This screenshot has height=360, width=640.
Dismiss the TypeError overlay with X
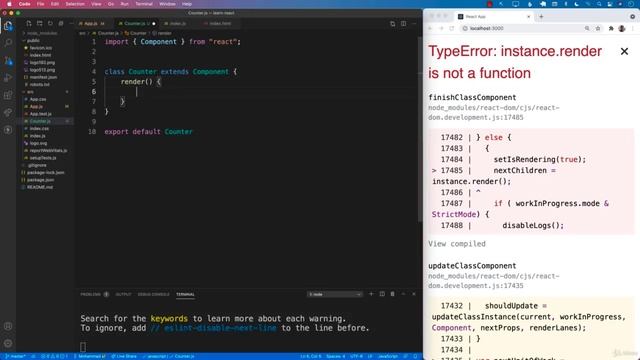click(x=624, y=51)
